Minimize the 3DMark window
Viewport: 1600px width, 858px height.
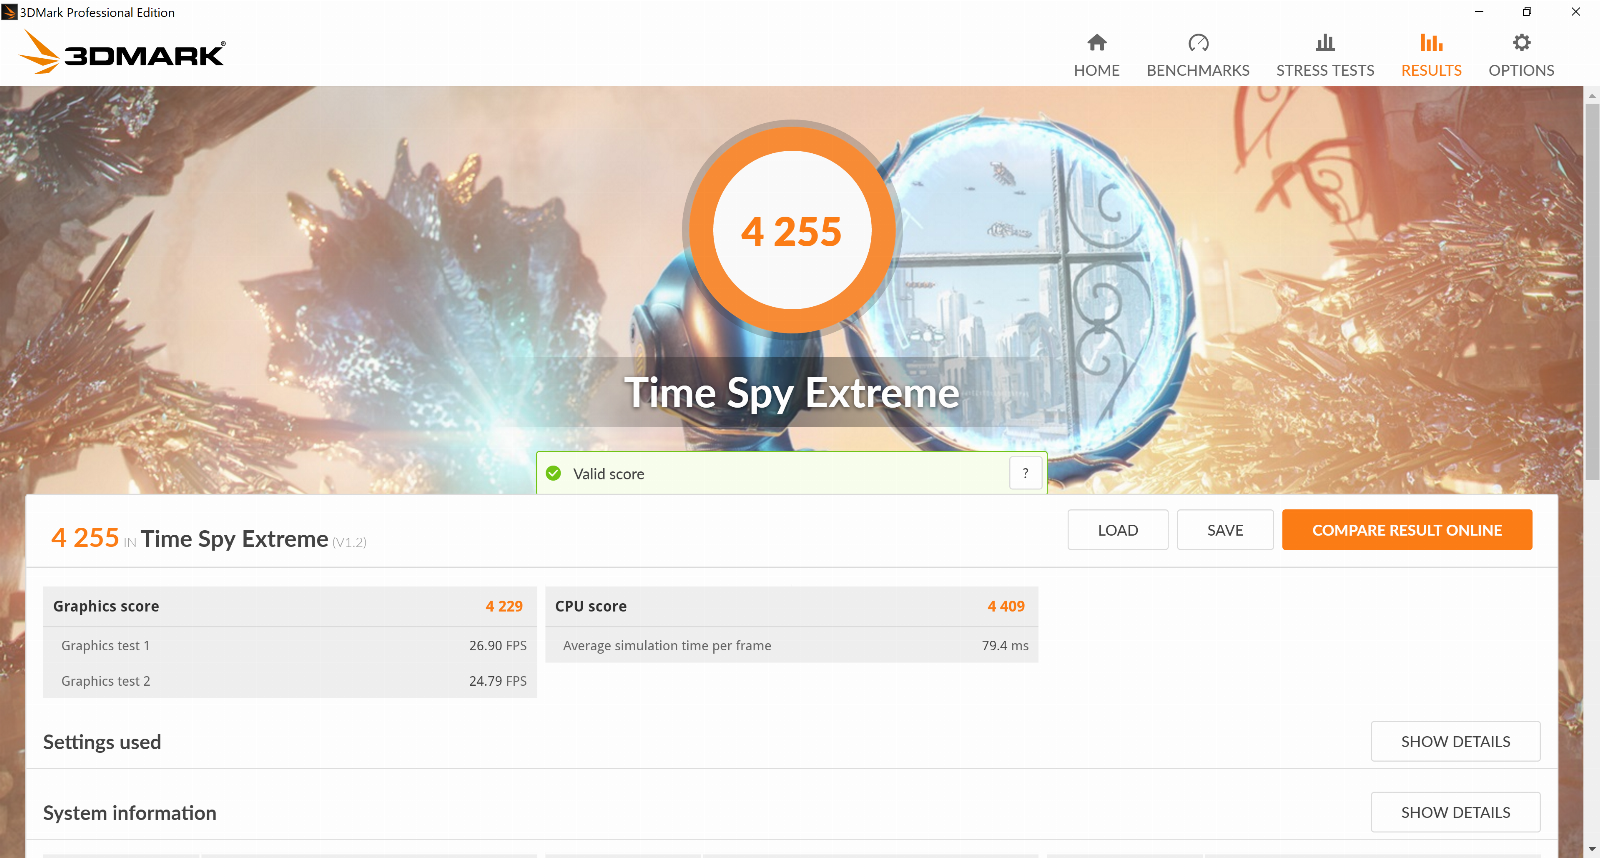coord(1479,12)
